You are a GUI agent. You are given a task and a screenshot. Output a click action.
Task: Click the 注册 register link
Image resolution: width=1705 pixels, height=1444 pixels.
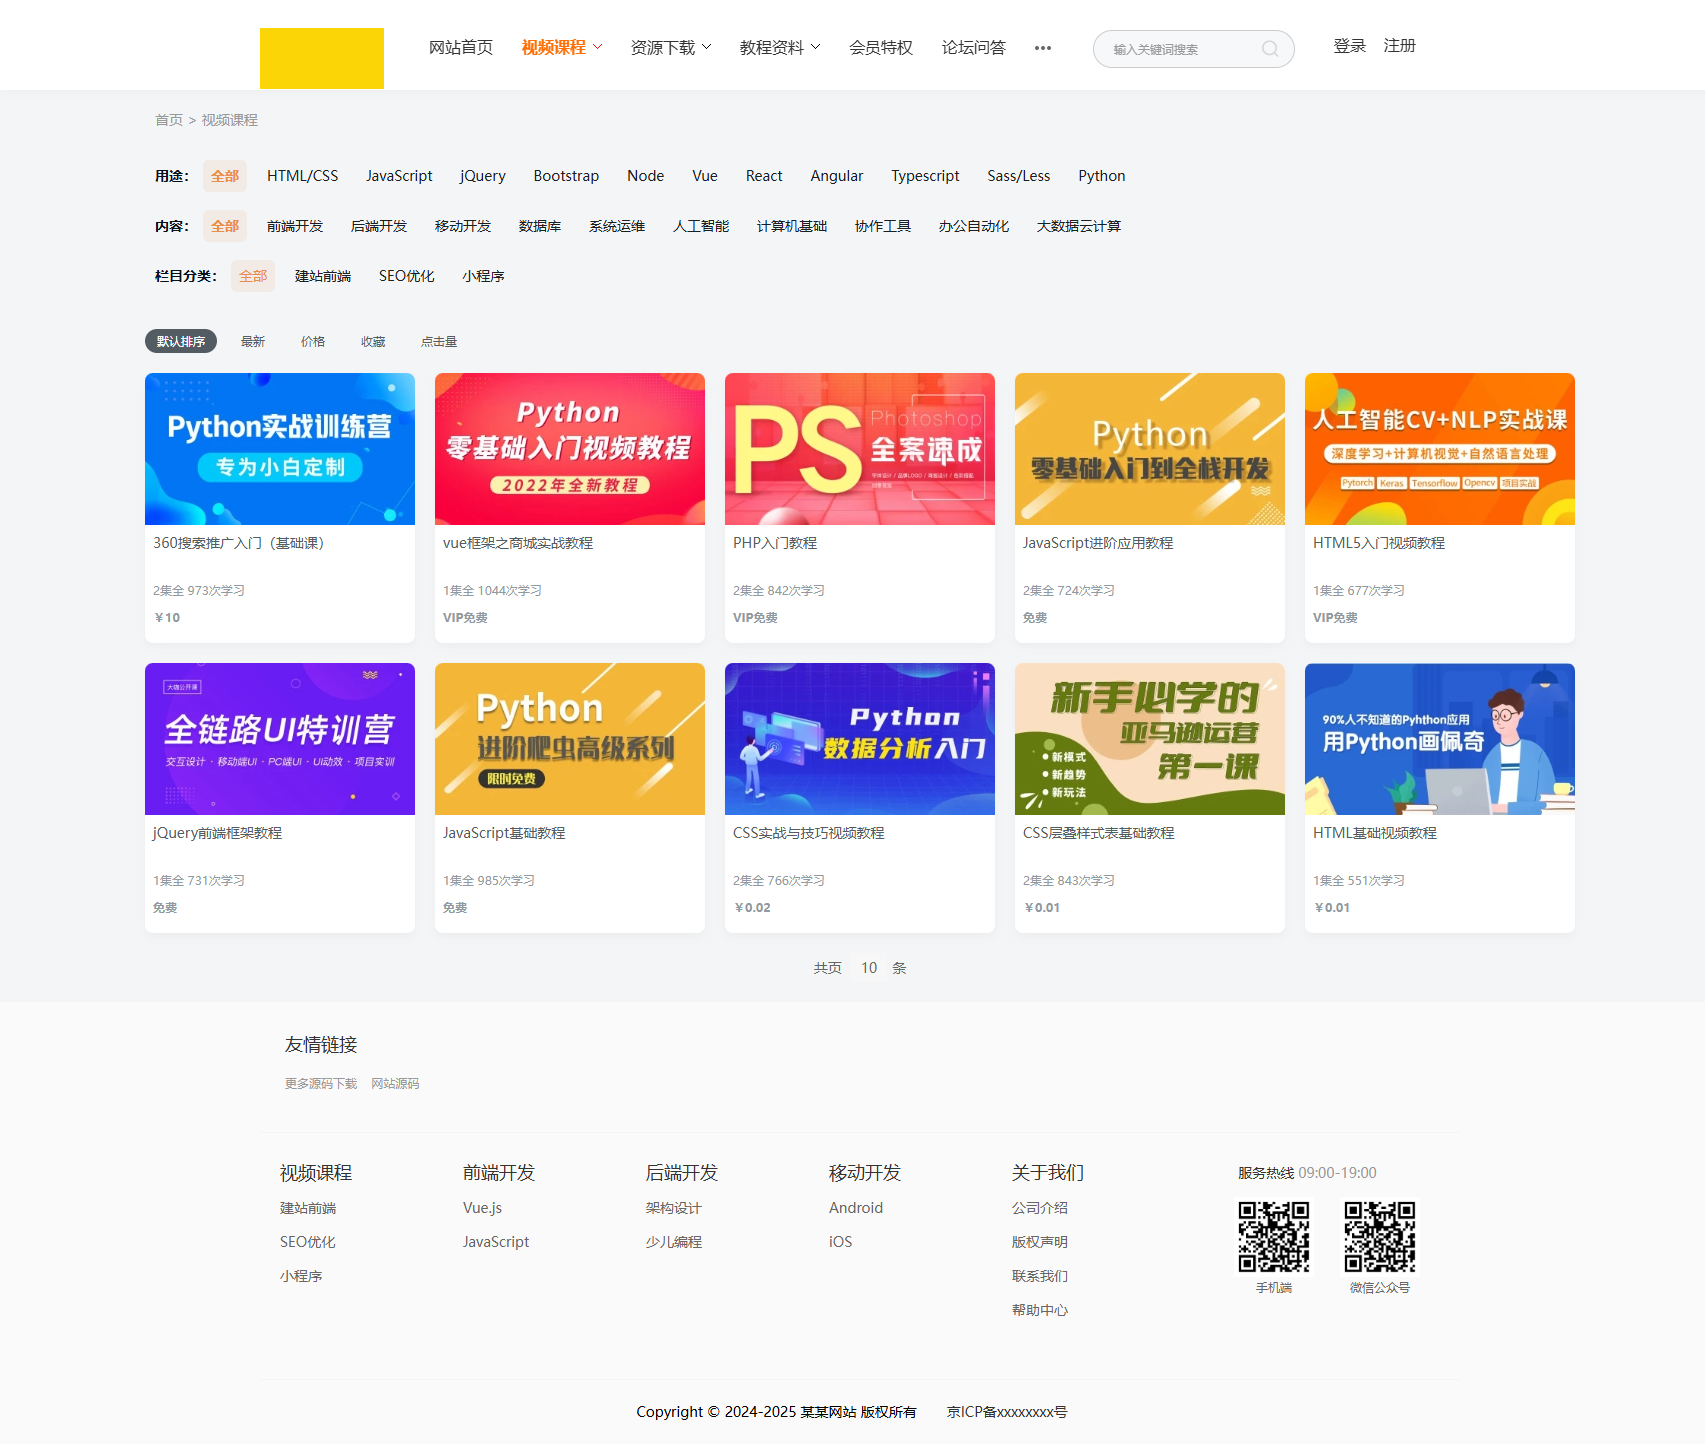(1399, 46)
